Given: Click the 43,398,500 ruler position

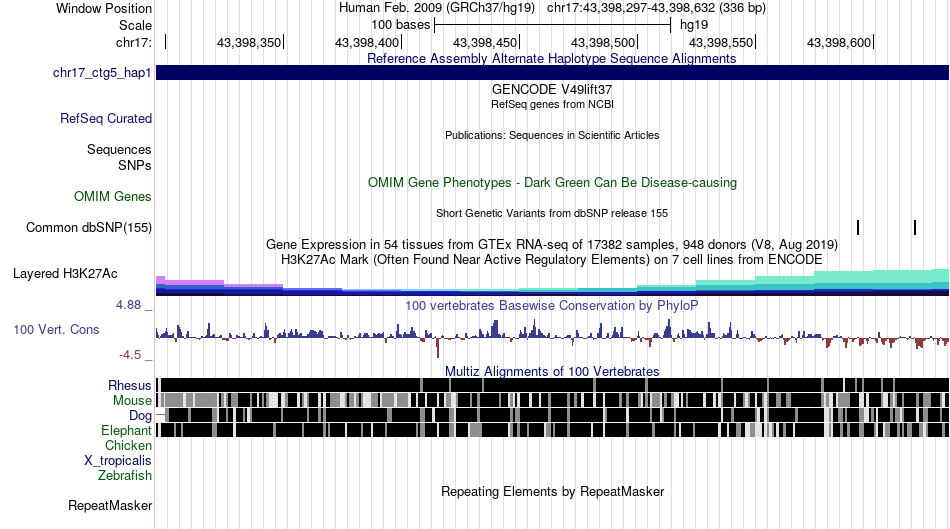Looking at the screenshot, I should tap(603, 42).
